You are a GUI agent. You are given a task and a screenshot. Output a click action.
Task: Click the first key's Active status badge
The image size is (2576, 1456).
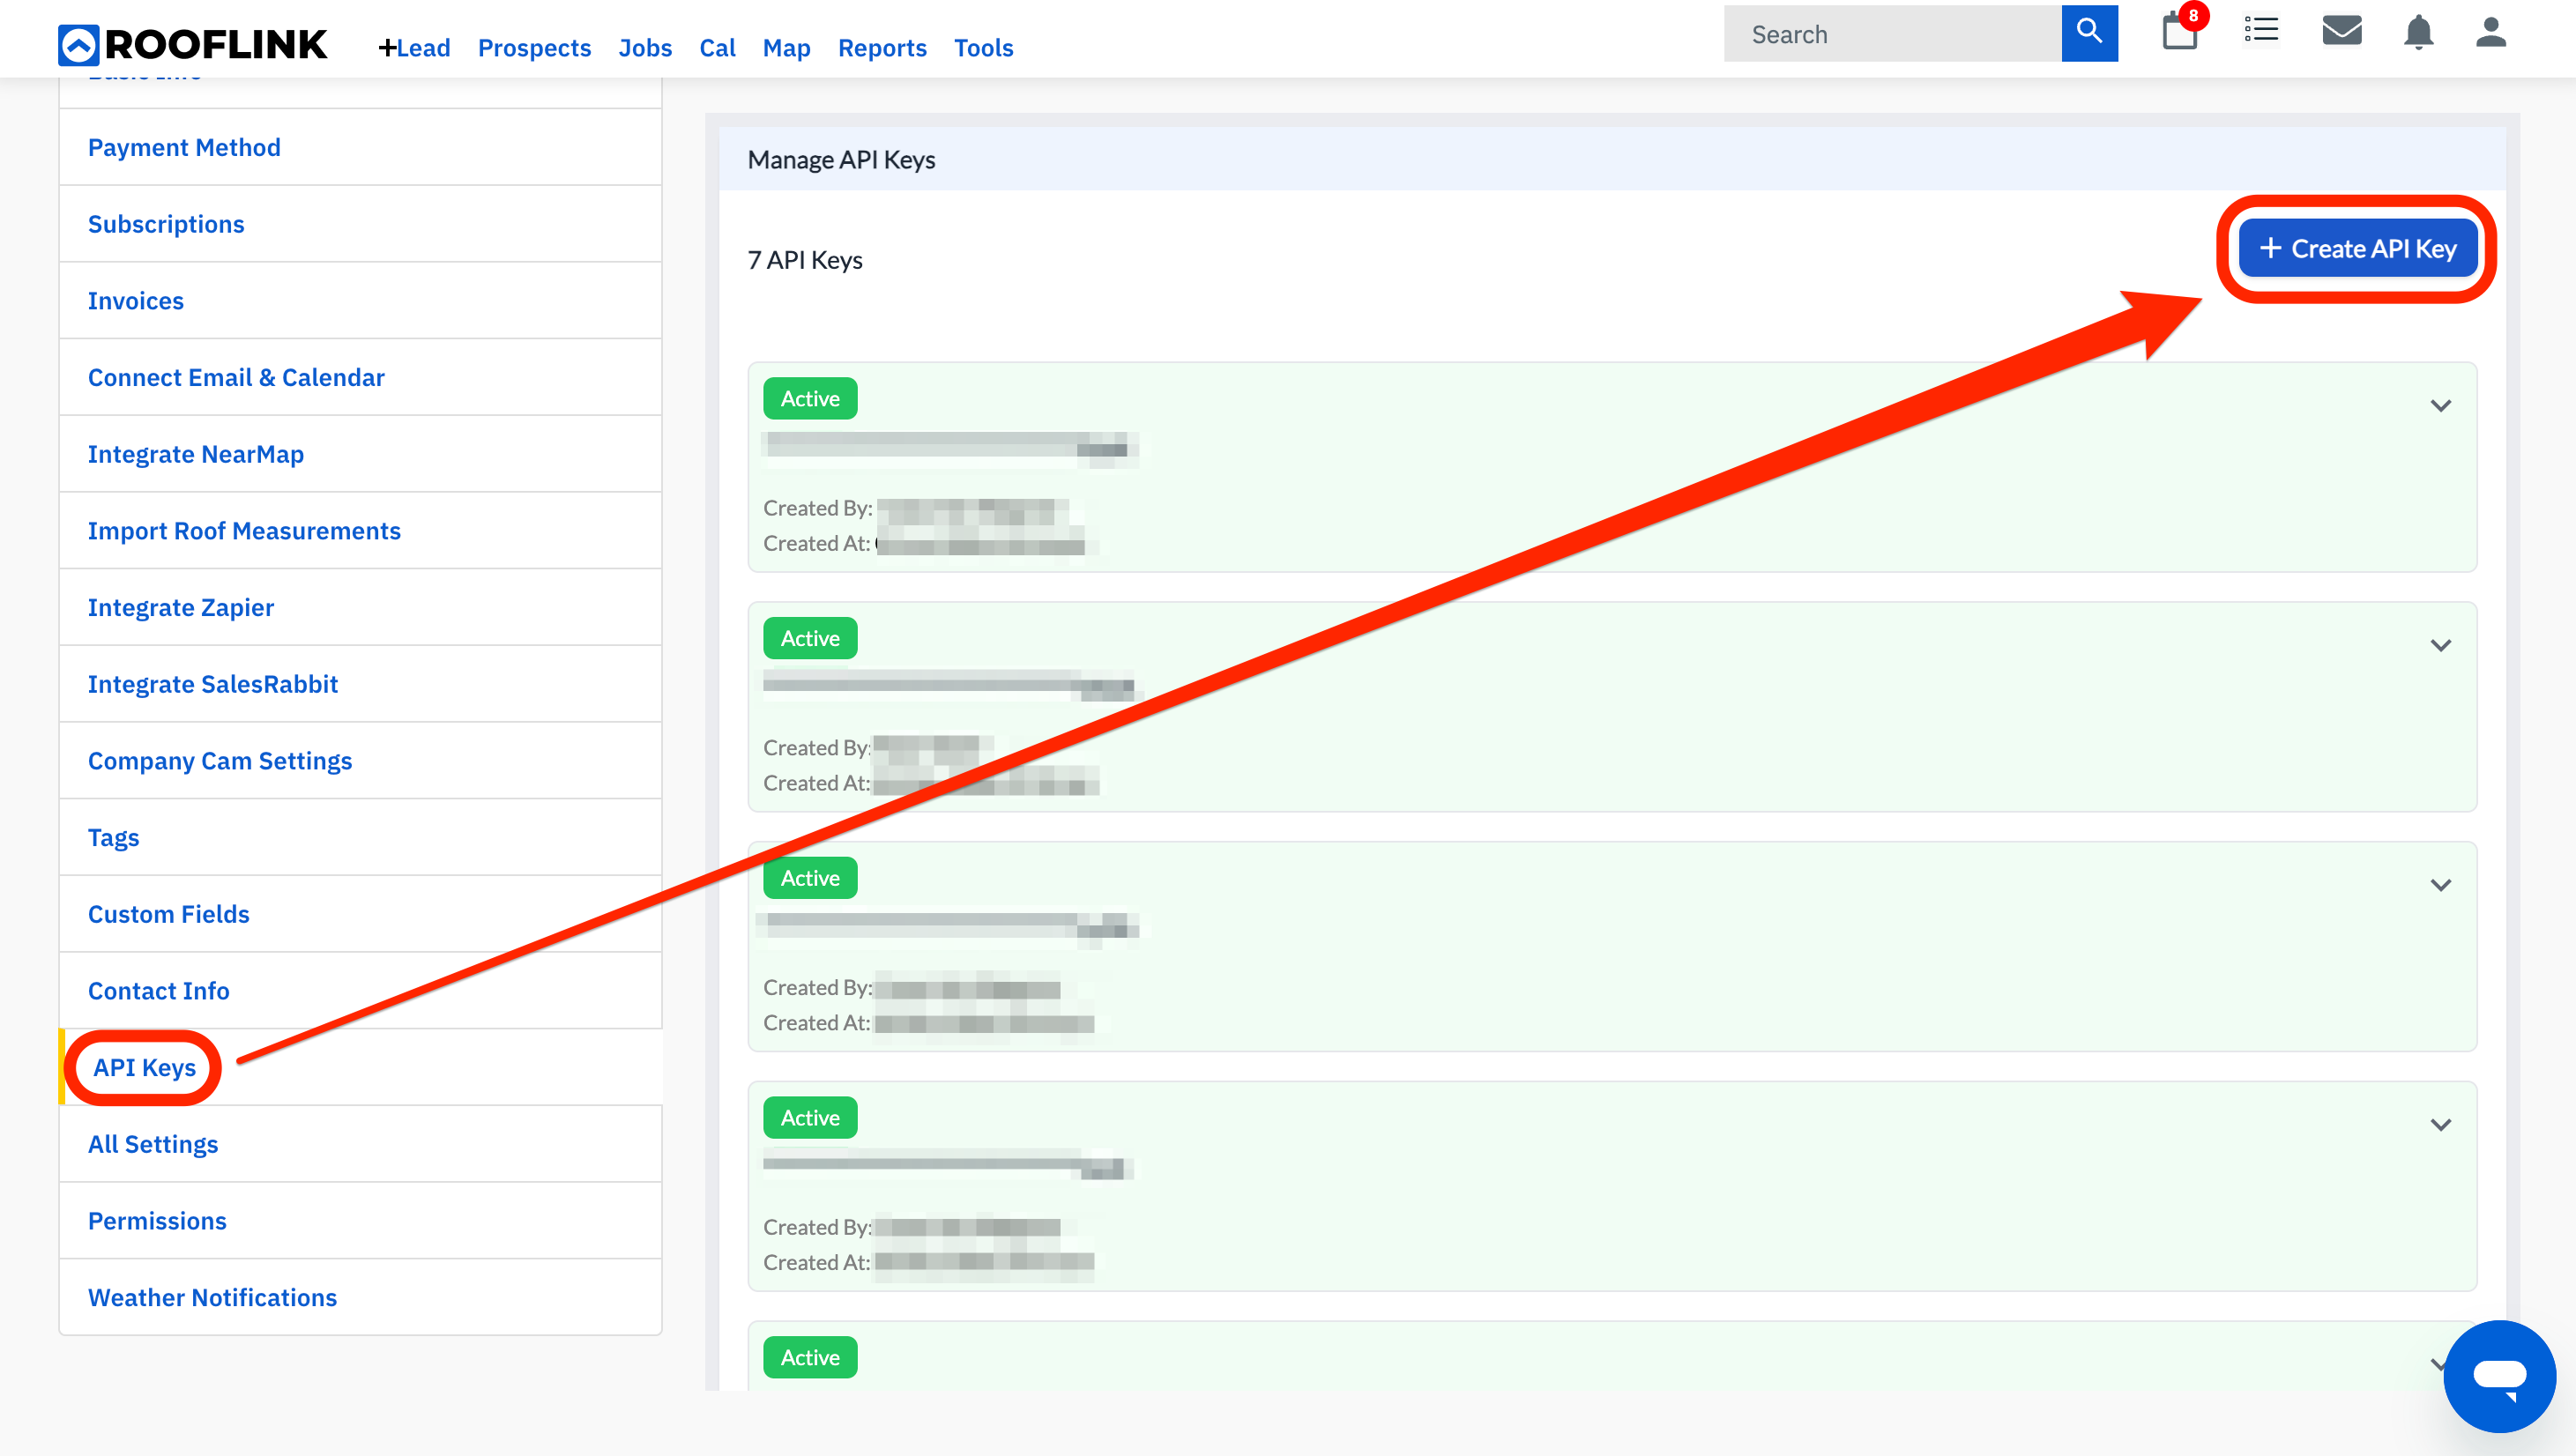click(810, 399)
